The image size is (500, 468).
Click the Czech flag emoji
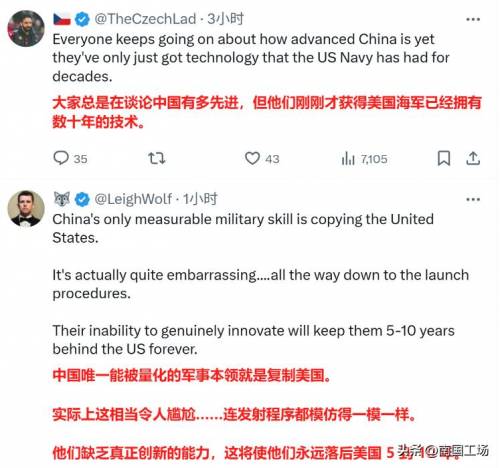62,19
